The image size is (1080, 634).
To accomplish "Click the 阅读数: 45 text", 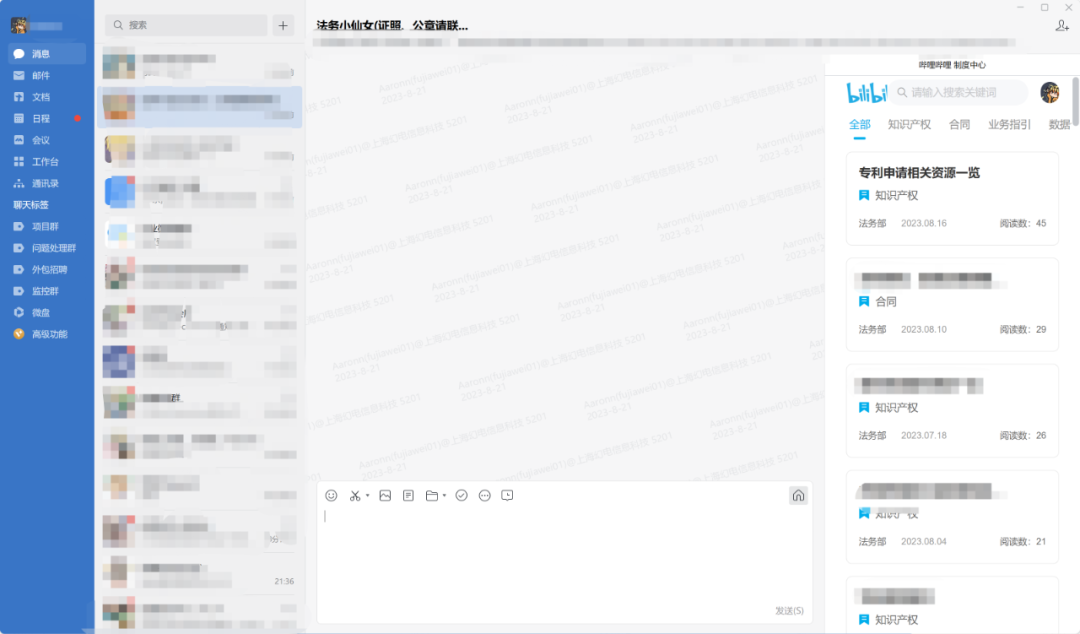I will coord(1023,223).
